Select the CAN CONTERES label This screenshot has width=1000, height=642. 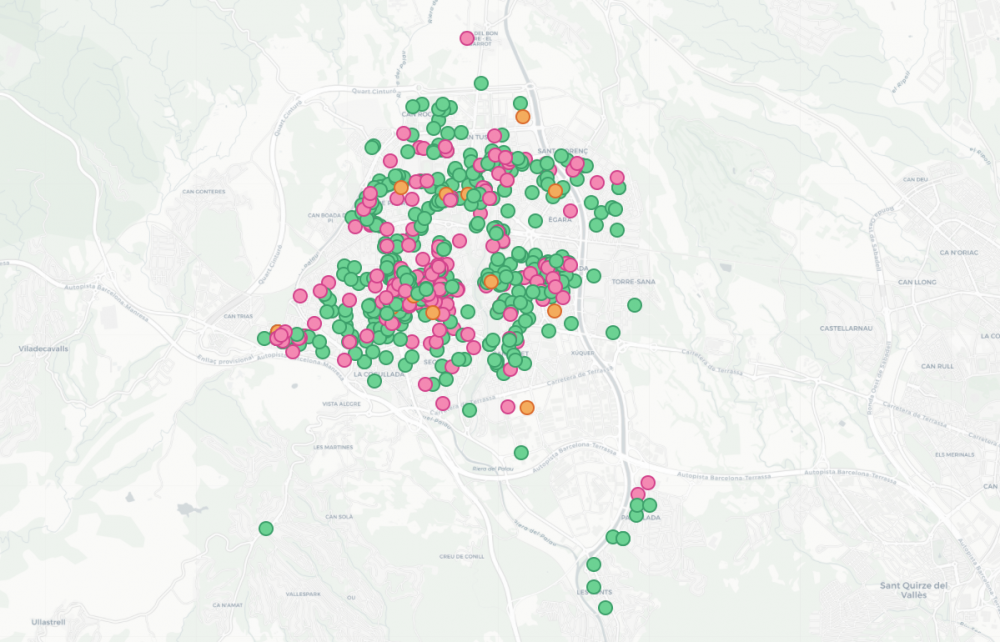pyautogui.click(x=203, y=191)
